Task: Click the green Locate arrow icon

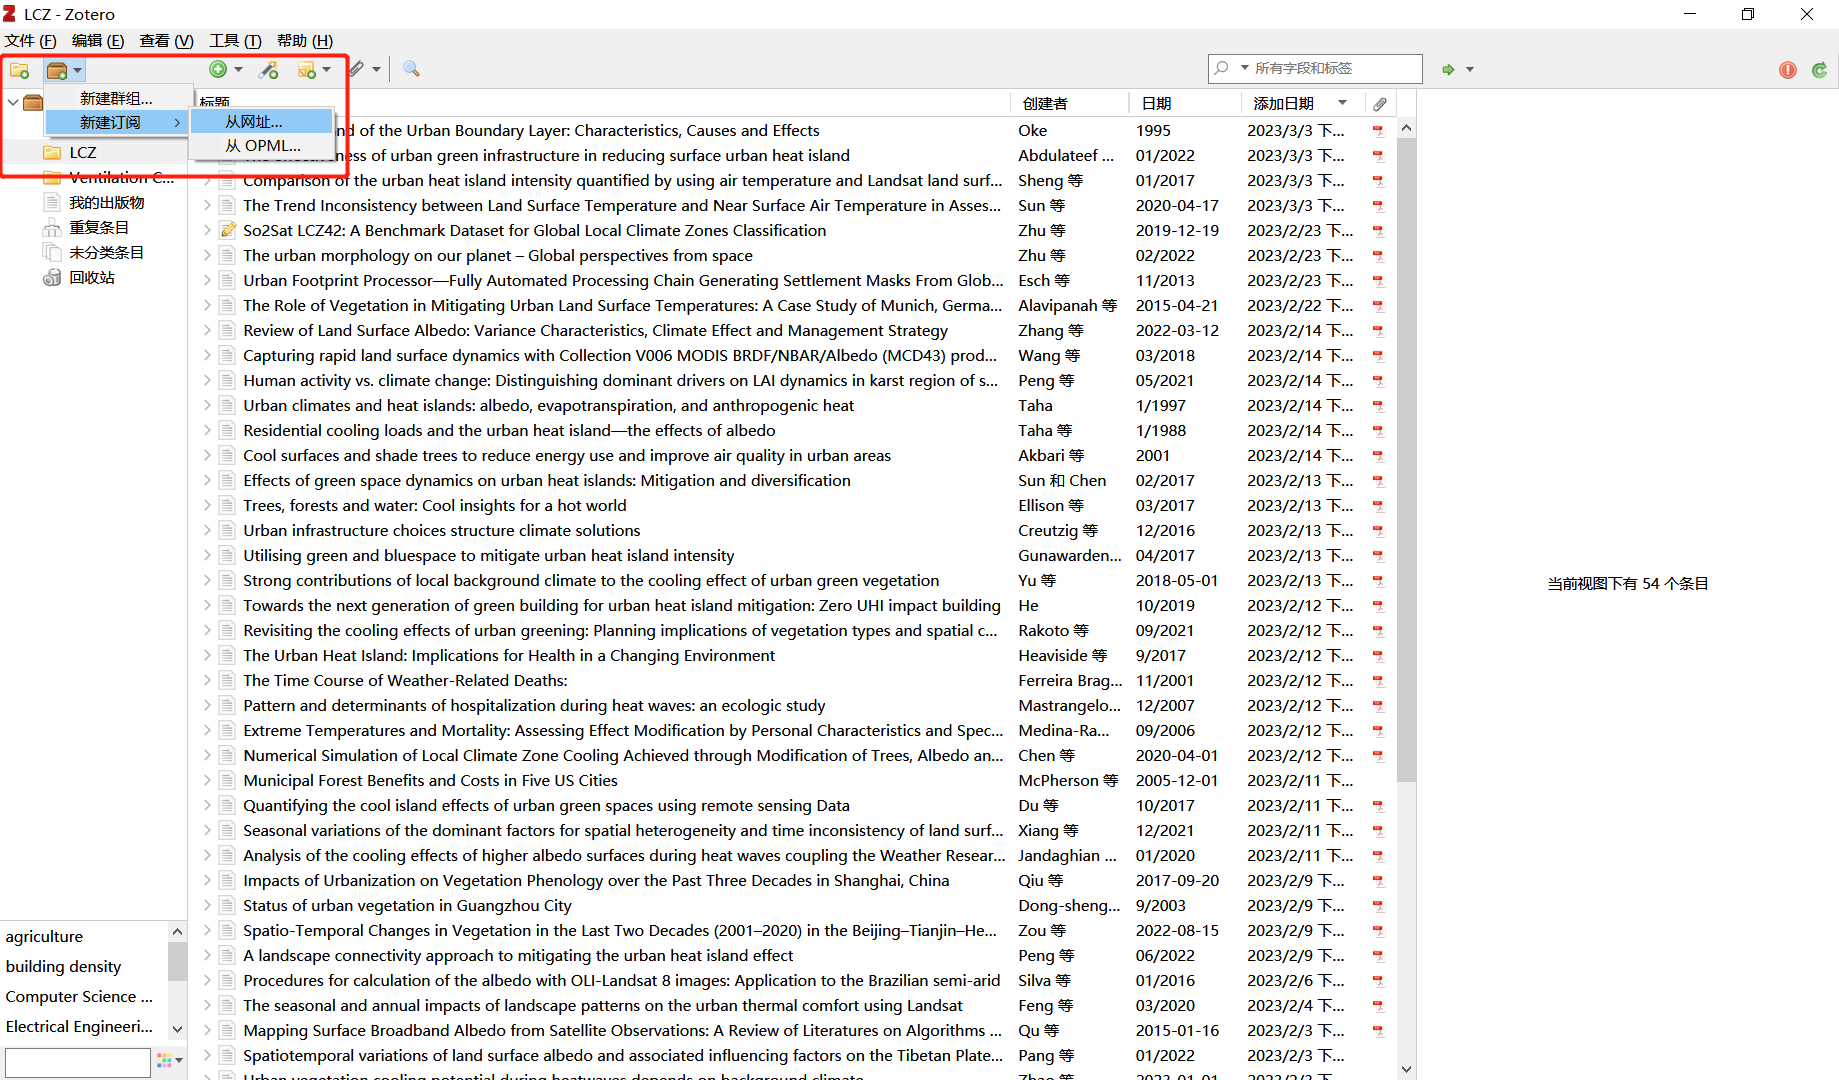Action: [x=1448, y=69]
